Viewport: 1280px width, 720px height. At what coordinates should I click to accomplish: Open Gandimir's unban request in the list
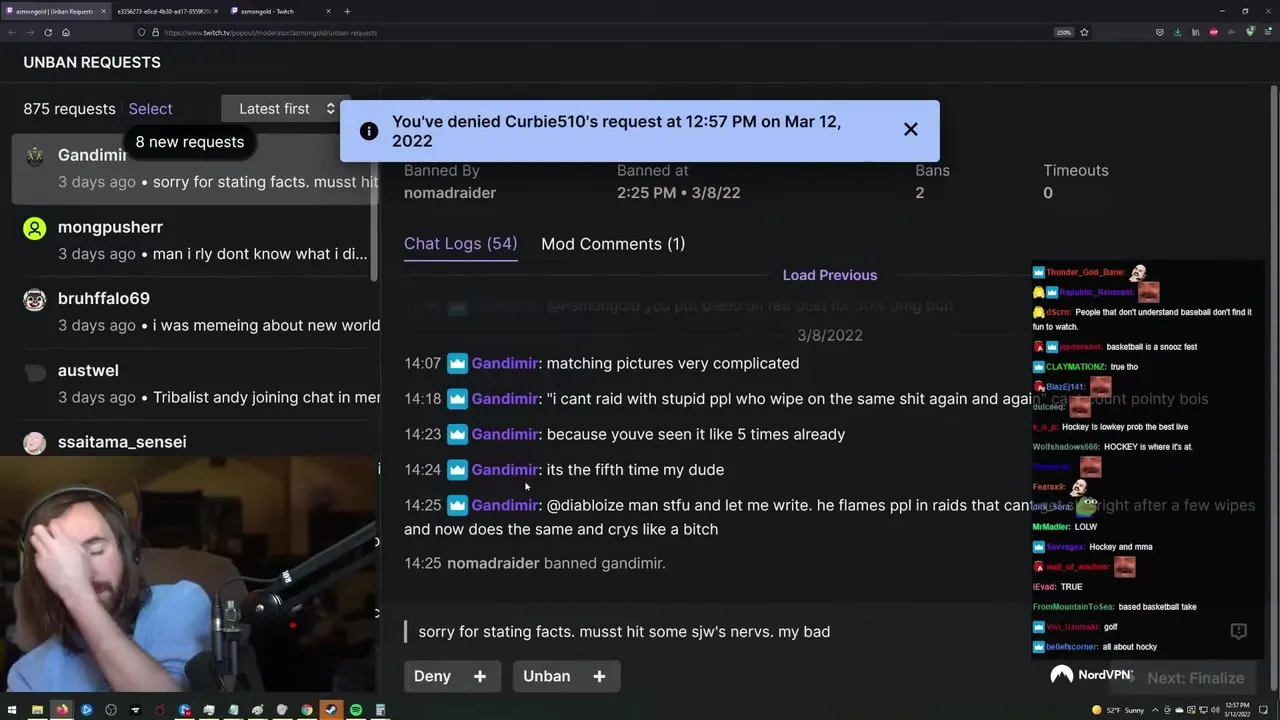point(195,168)
